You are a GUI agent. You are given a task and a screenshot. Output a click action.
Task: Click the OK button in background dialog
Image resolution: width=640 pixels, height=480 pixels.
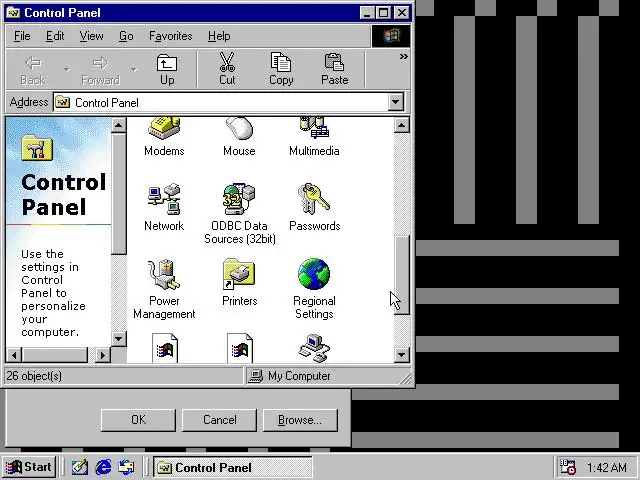click(x=138, y=420)
